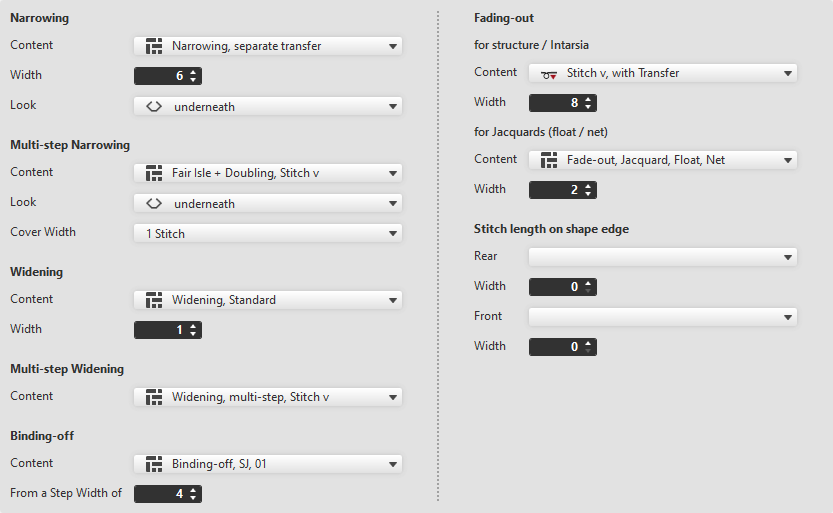Click the module icon beside Widening, Standard
Image resolution: width=833 pixels, height=513 pixels.
click(154, 300)
